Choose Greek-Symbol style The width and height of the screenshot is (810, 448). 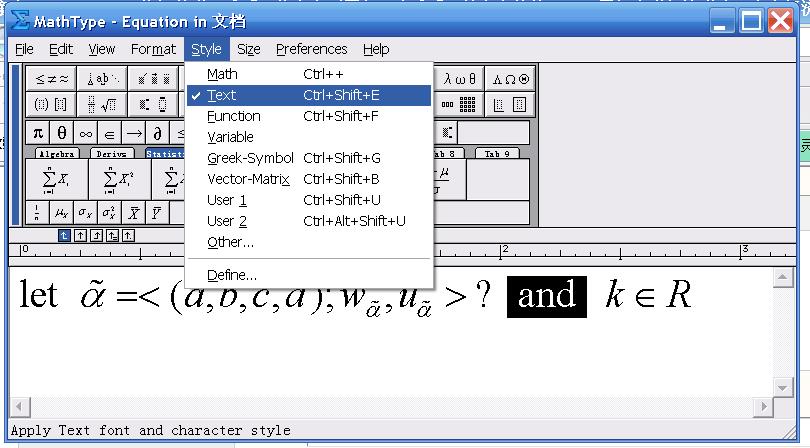309,158
